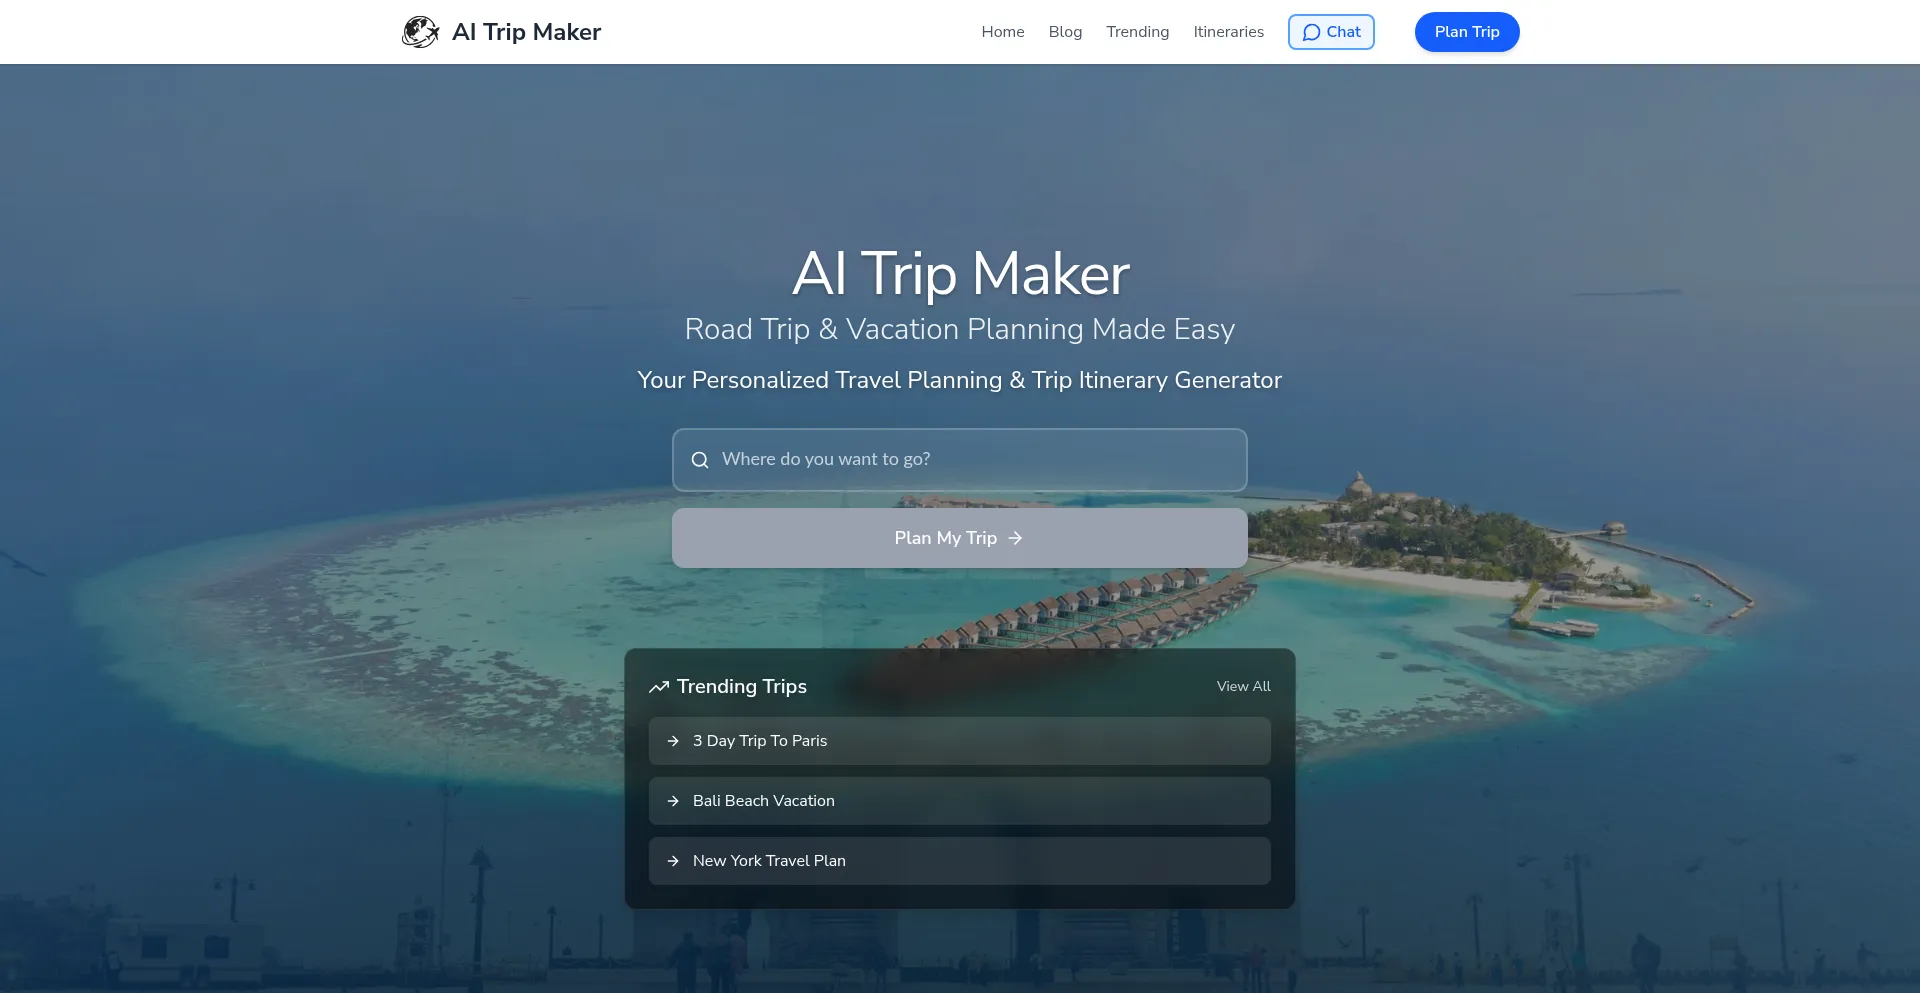
Task: Click arrow beside Bali Beach Vacation
Action: point(673,801)
